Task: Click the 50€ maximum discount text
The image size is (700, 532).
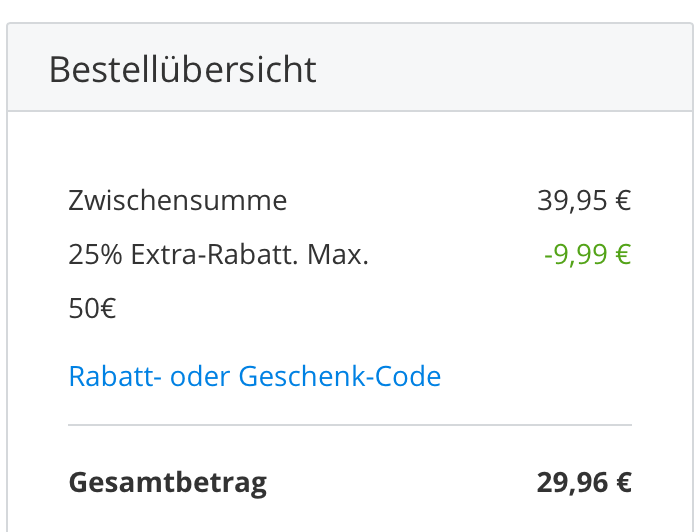Action: pos(92,309)
